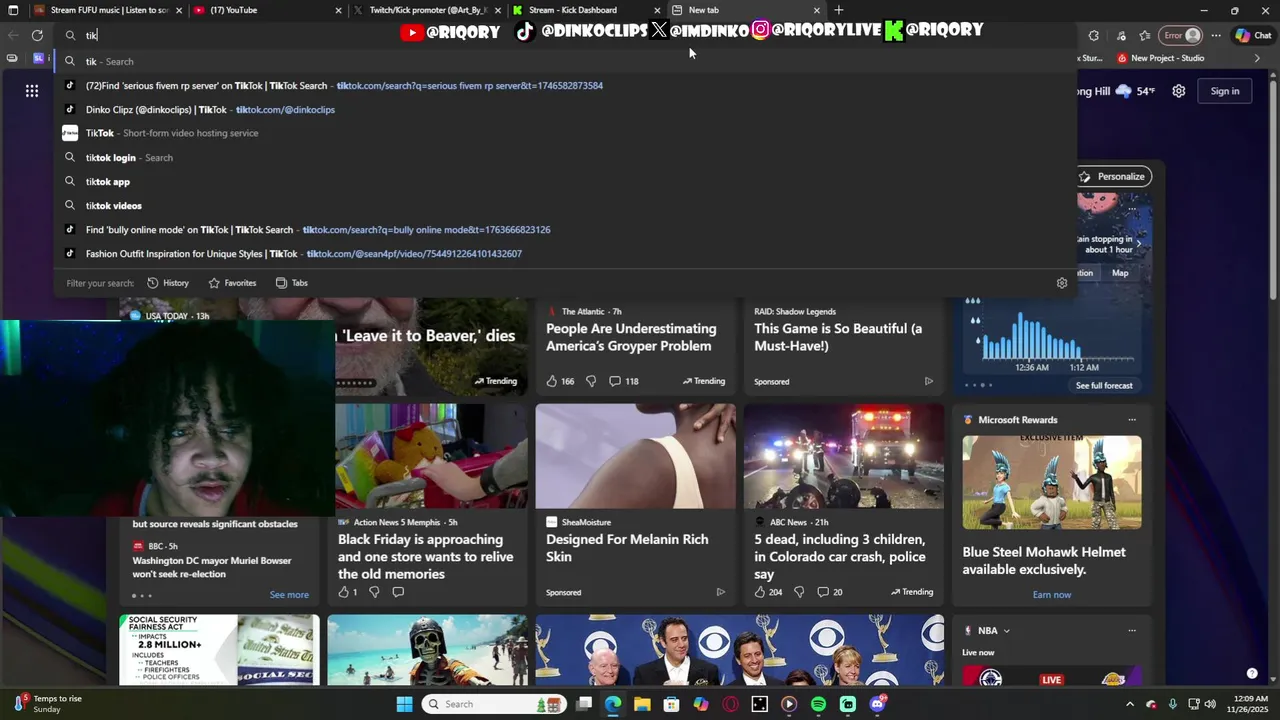The width and height of the screenshot is (1280, 720).
Task: Close the YouTube tab
Action: click(x=338, y=10)
